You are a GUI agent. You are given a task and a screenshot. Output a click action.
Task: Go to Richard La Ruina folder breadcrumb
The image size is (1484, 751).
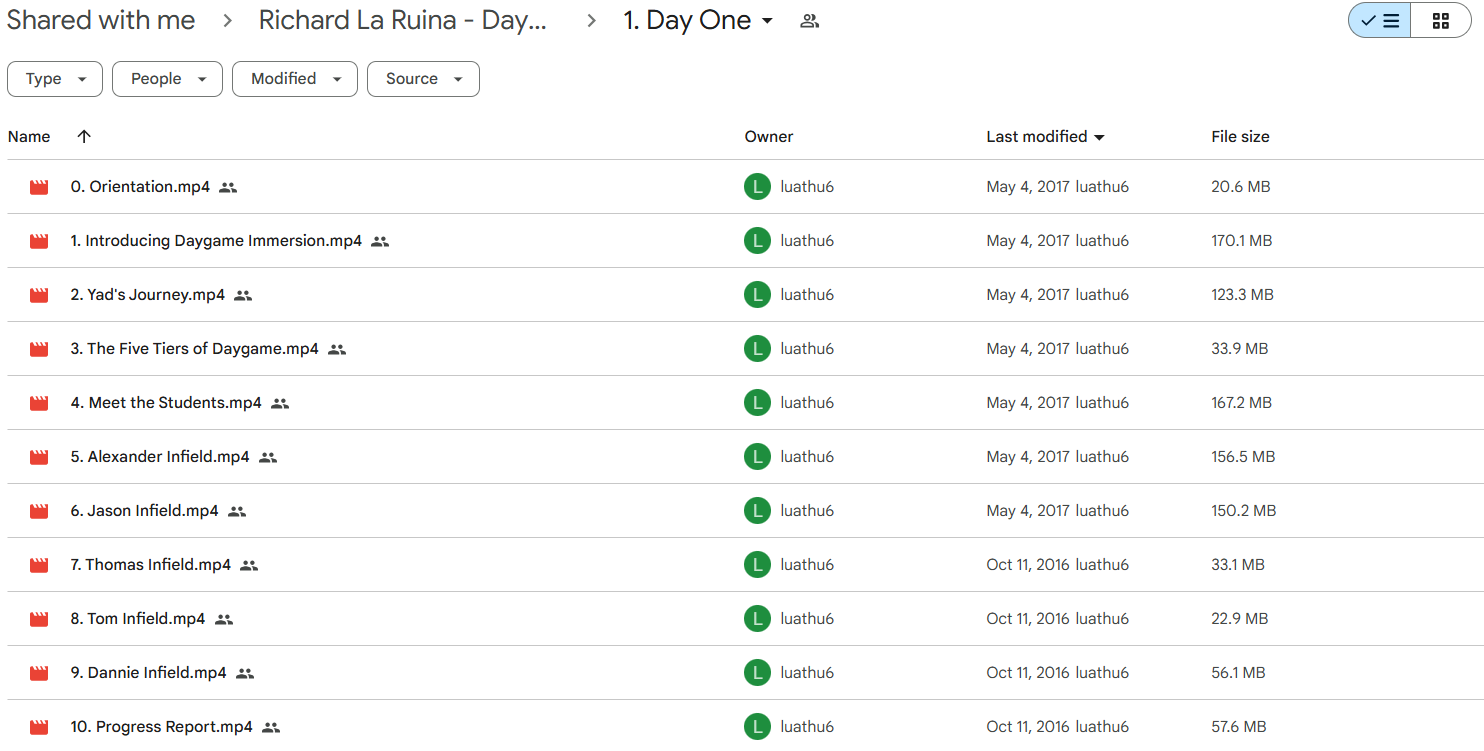pyautogui.click(x=403, y=21)
